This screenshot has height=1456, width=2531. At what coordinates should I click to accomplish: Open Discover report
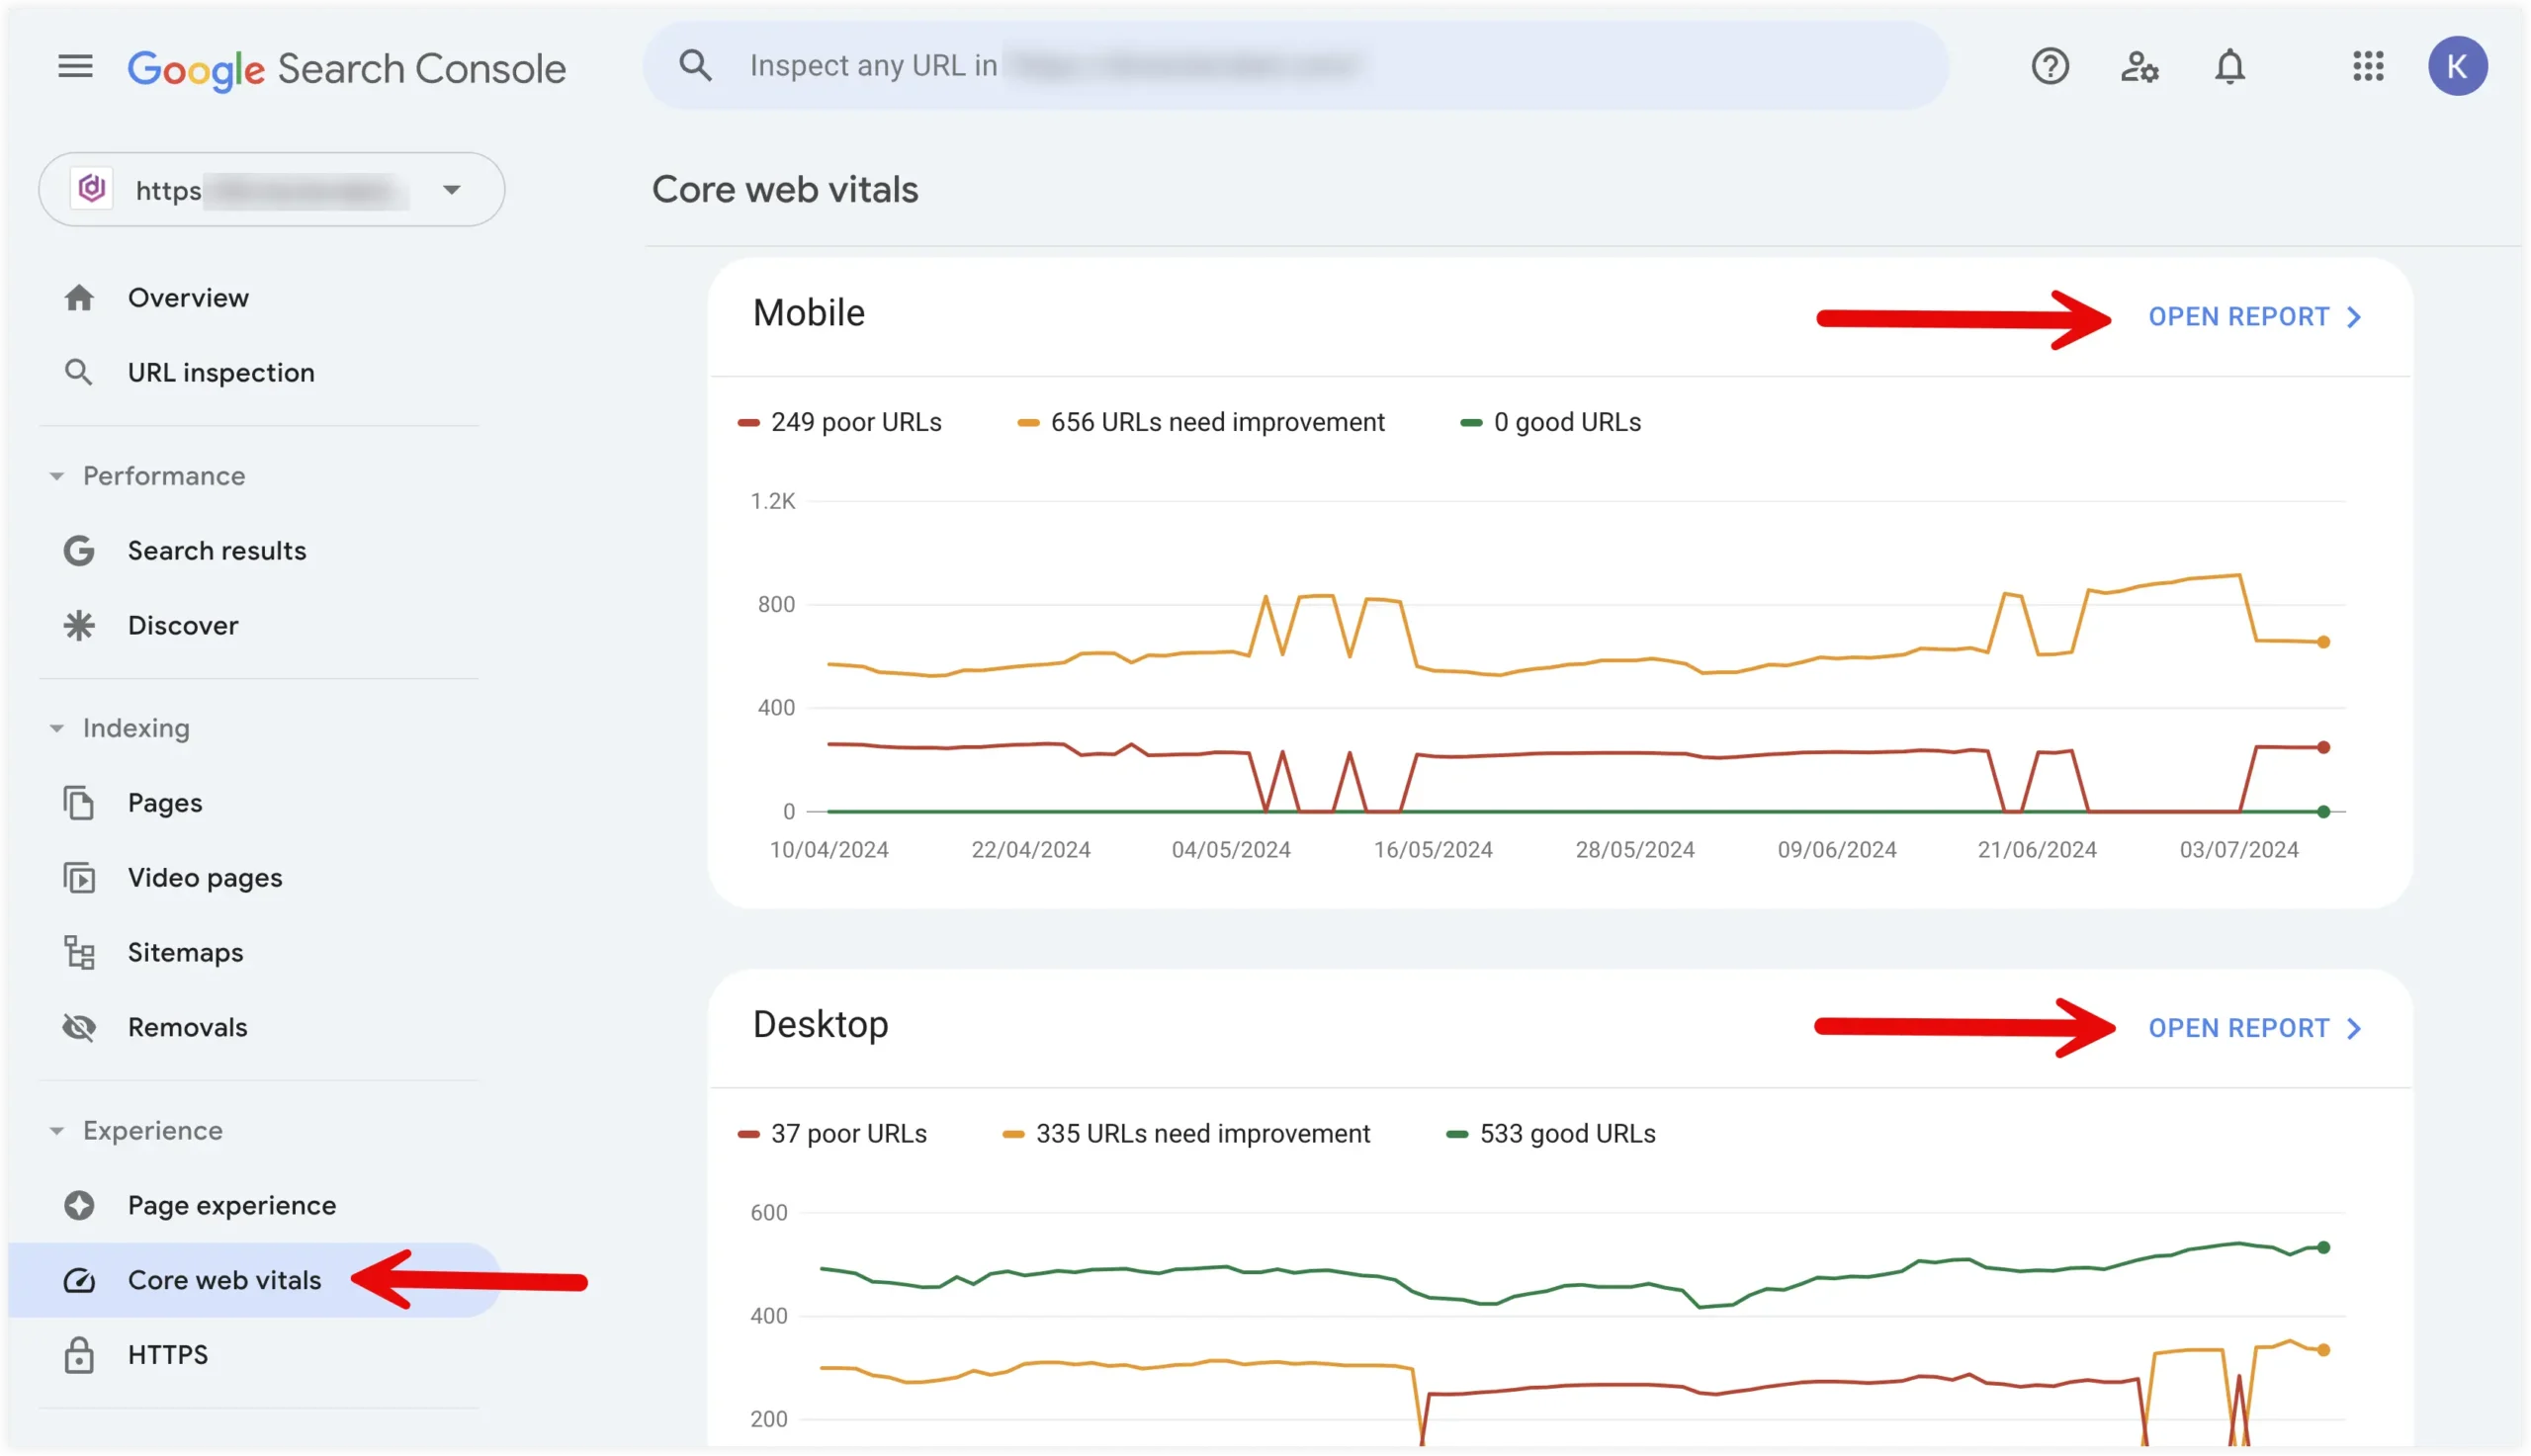click(x=183, y=626)
